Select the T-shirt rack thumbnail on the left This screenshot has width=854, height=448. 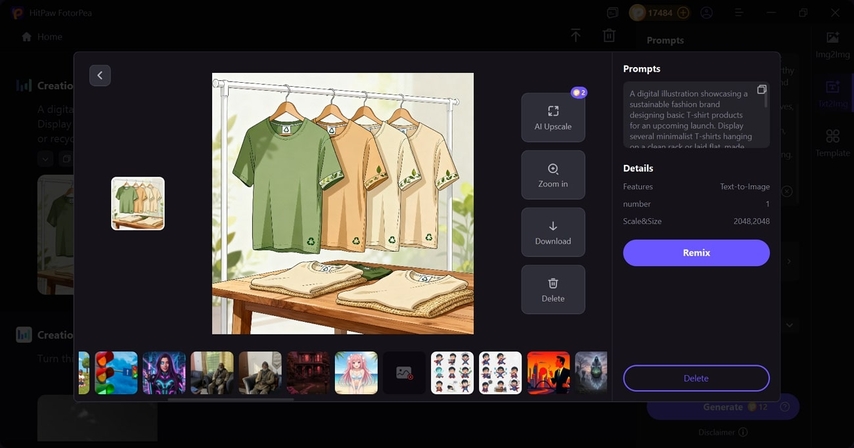[138, 204]
